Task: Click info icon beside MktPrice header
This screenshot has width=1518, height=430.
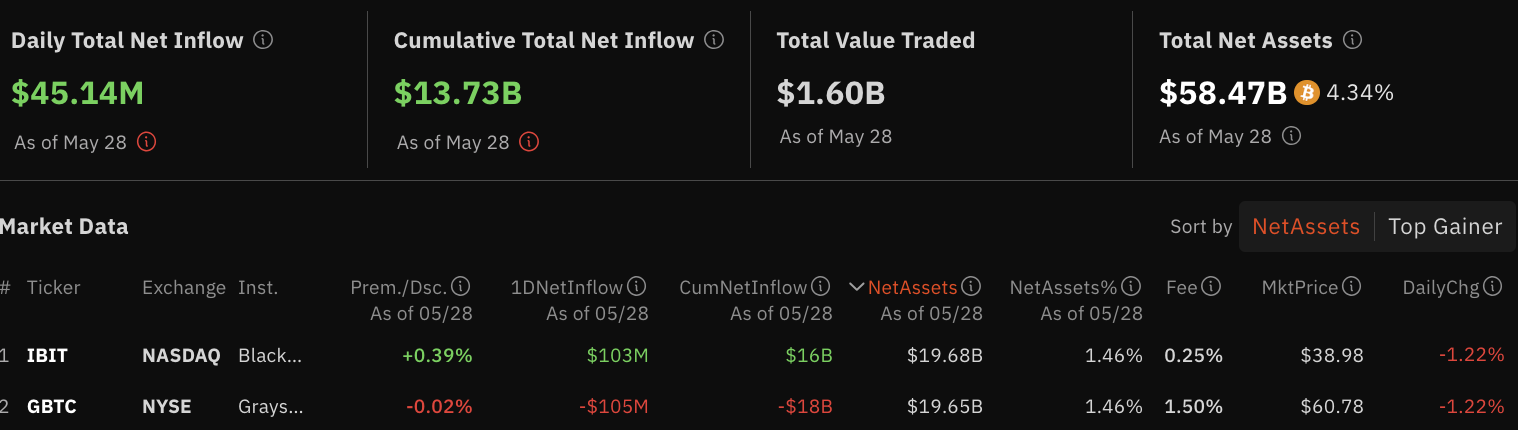Action: coord(1351,287)
